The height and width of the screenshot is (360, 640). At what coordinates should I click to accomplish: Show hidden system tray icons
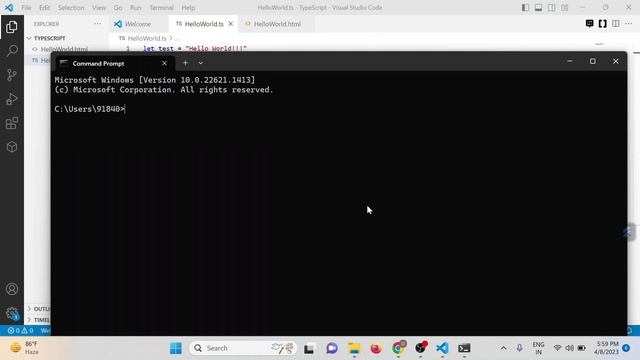503,348
